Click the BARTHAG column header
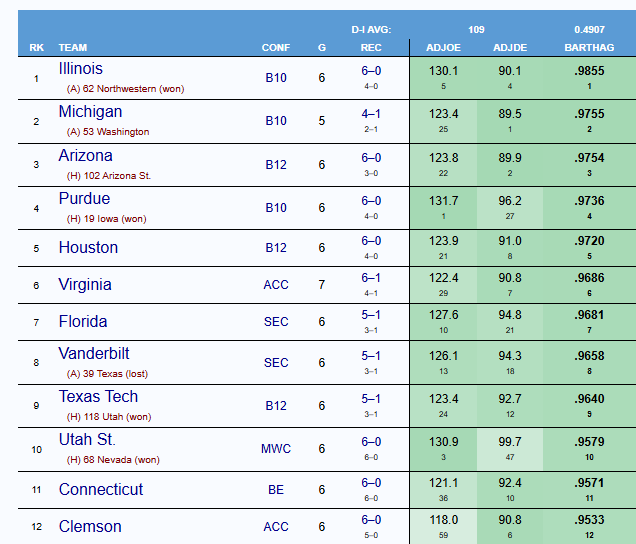This screenshot has height=544, width=636. click(x=589, y=47)
